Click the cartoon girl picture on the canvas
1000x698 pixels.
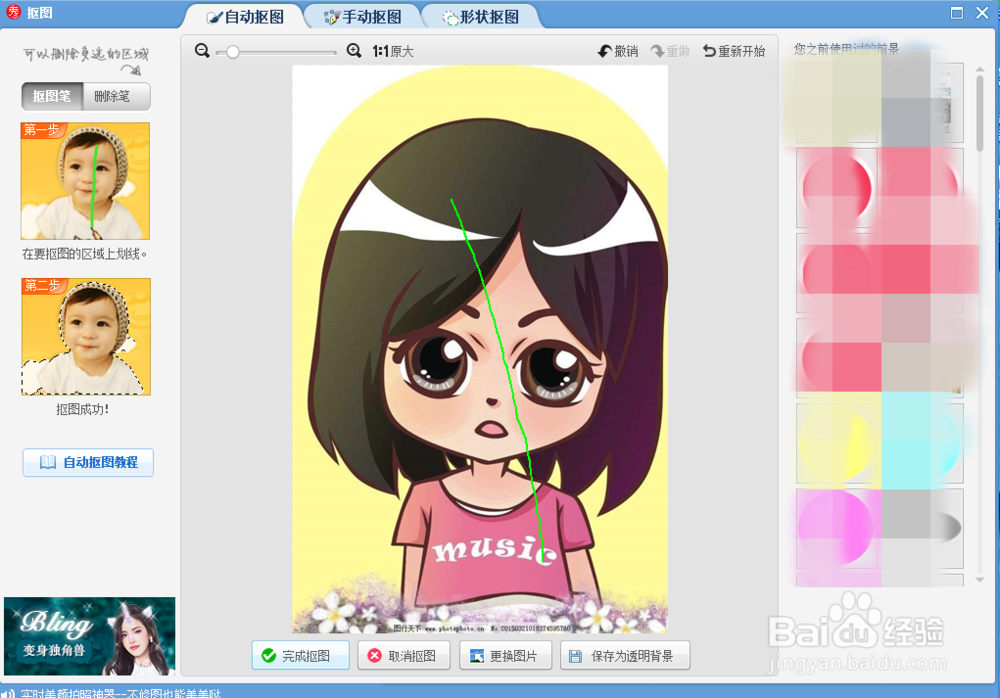point(480,349)
